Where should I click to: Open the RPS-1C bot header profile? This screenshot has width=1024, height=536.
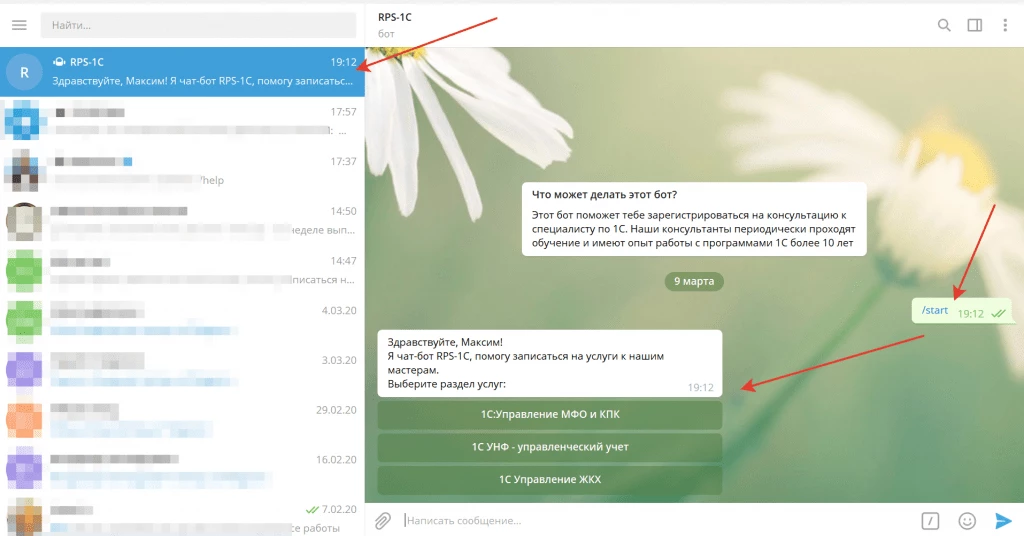coord(395,24)
